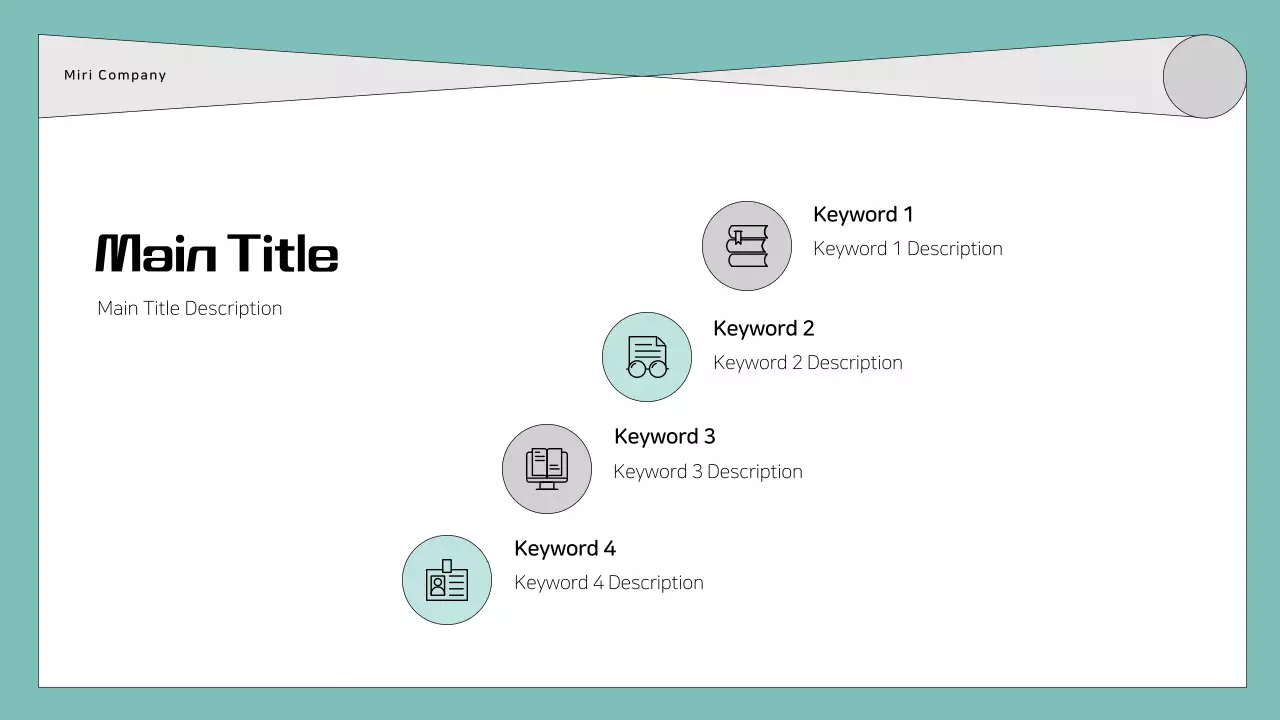The height and width of the screenshot is (720, 1280).
Task: Click the 'Keyword 3' heading
Action: coord(664,436)
